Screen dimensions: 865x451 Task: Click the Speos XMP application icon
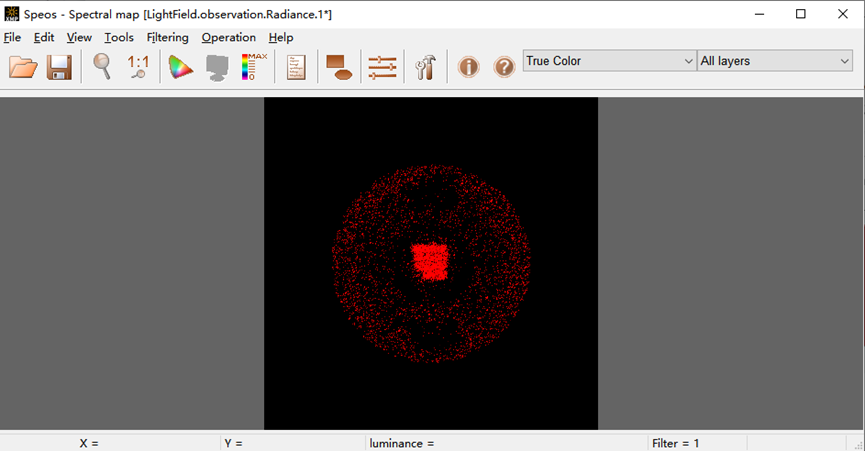[12, 14]
